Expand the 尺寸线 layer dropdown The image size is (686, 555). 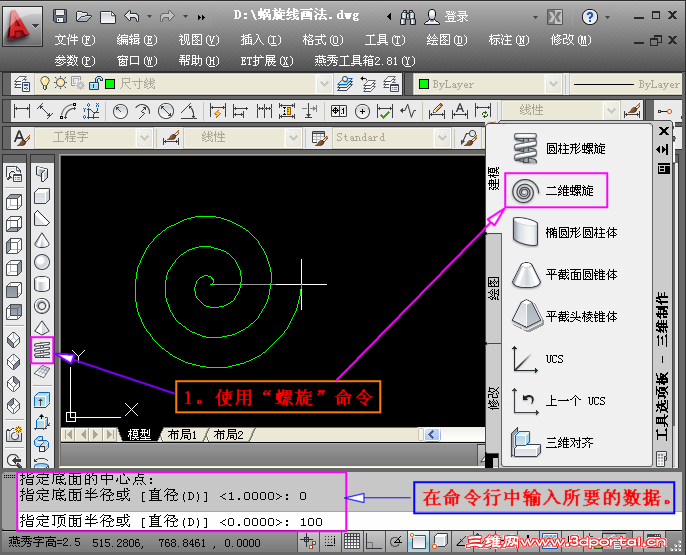point(324,84)
